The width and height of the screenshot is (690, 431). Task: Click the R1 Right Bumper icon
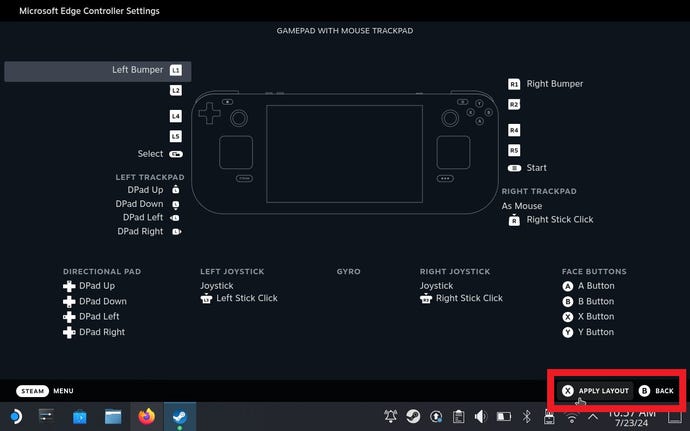point(514,85)
